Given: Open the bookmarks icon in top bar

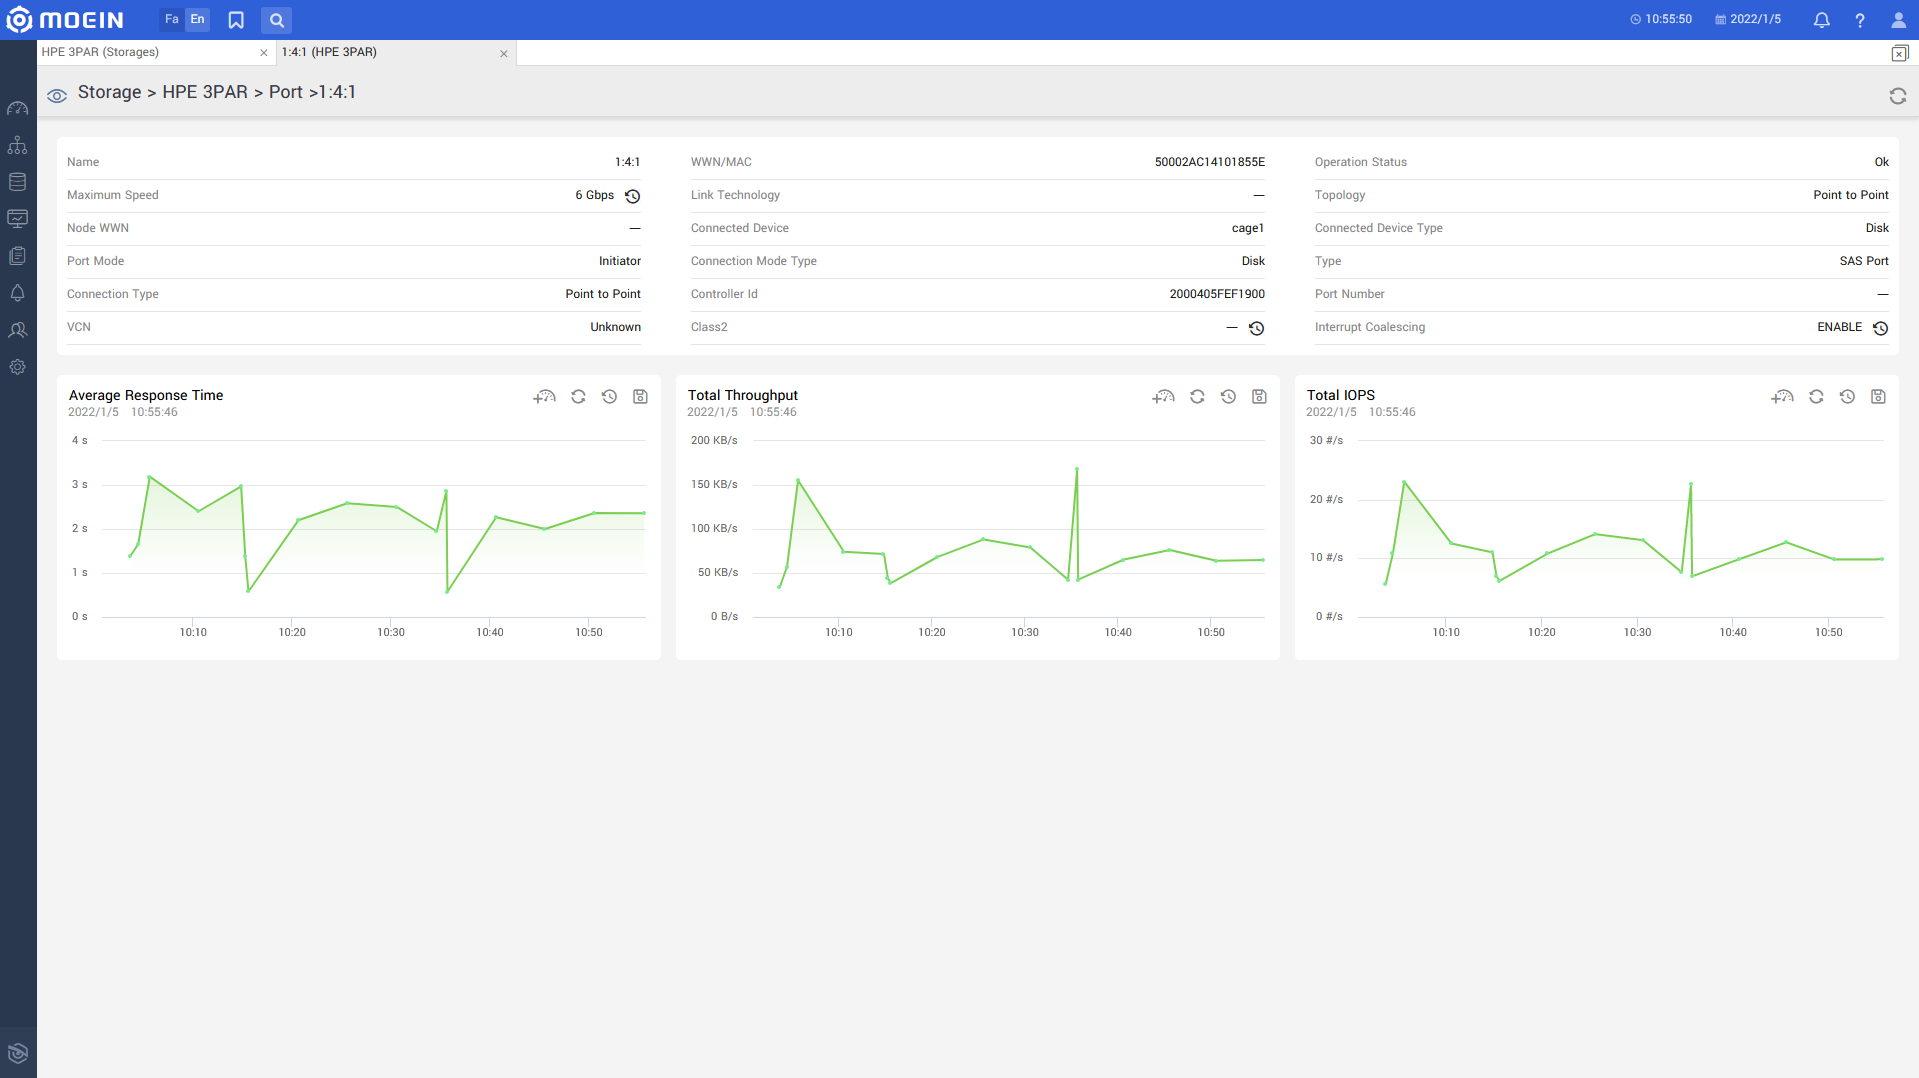Looking at the screenshot, I should (x=236, y=20).
